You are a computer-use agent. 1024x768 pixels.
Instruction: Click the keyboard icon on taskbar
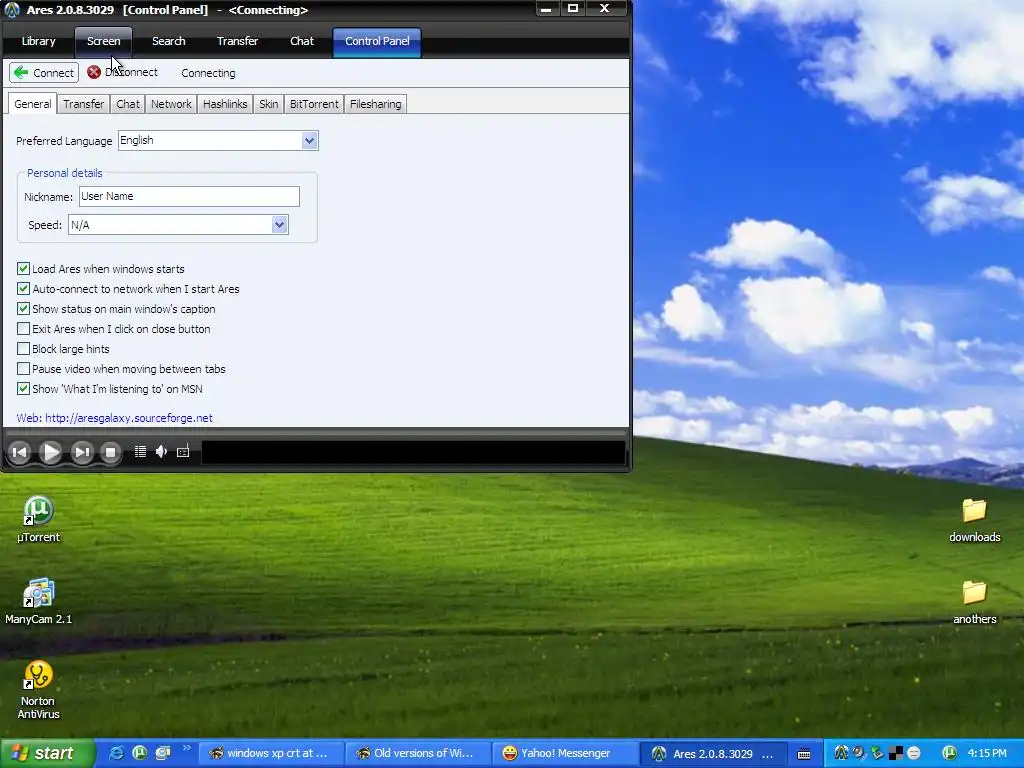(804, 754)
